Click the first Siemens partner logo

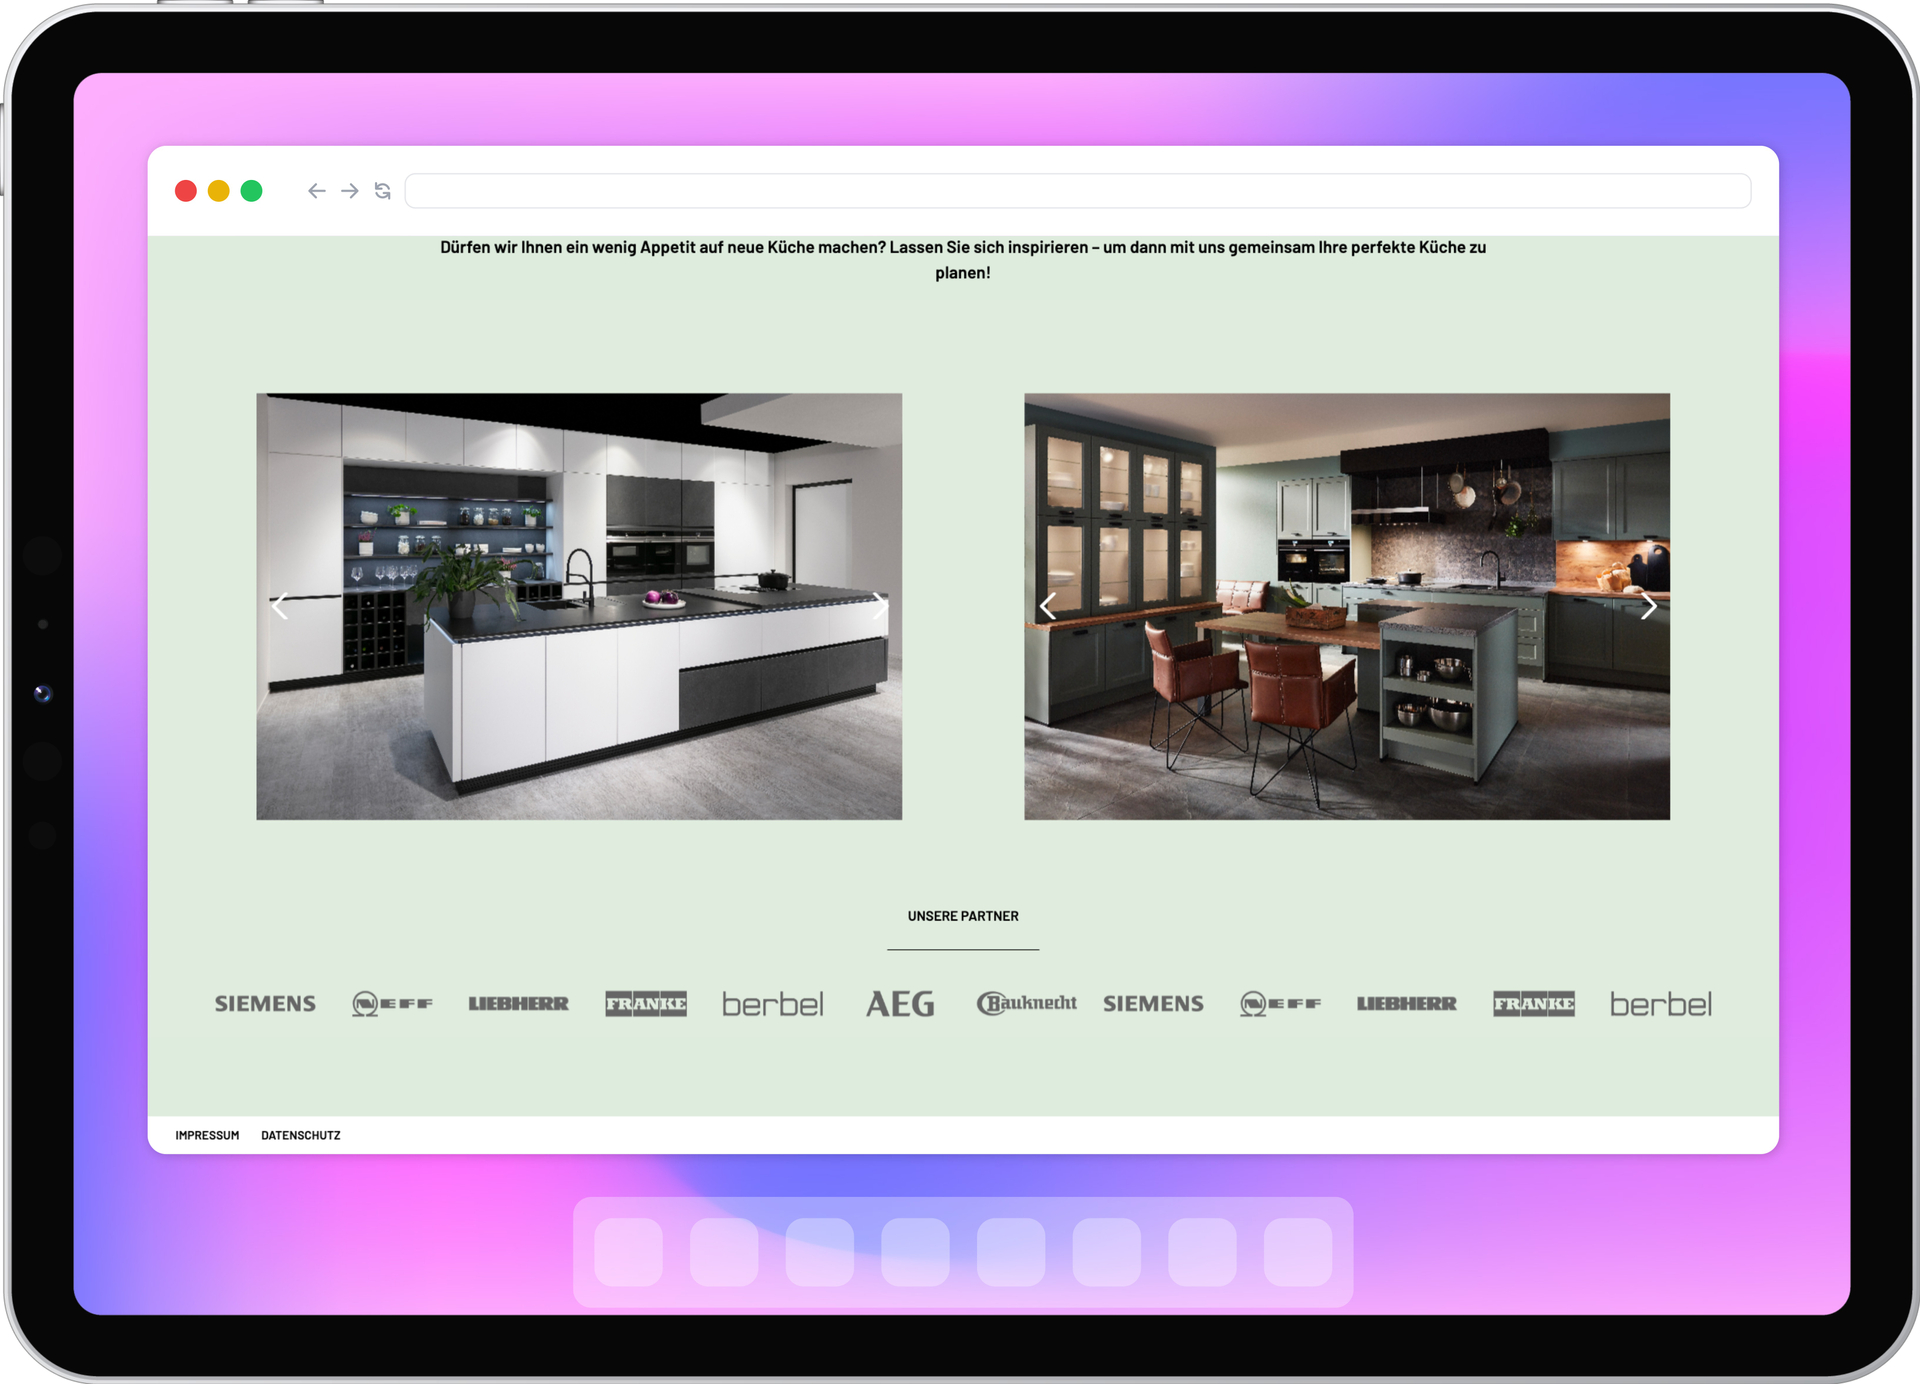click(x=265, y=1003)
